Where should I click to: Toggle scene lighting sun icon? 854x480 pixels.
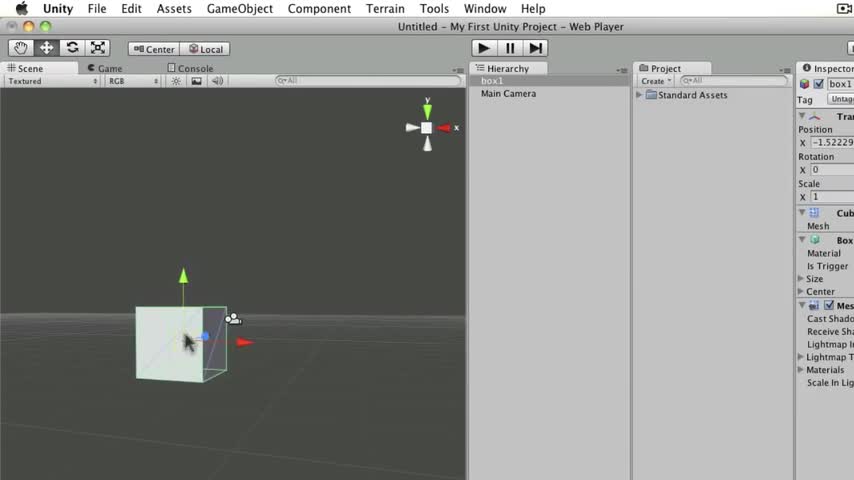[176, 81]
